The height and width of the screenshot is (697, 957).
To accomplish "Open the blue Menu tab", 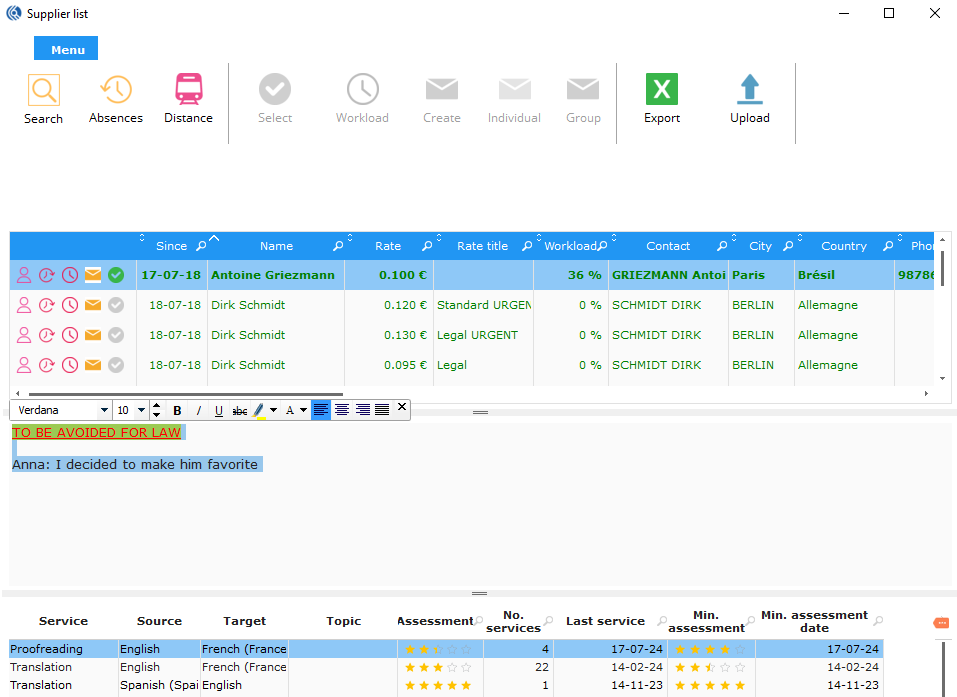I will click(67, 49).
